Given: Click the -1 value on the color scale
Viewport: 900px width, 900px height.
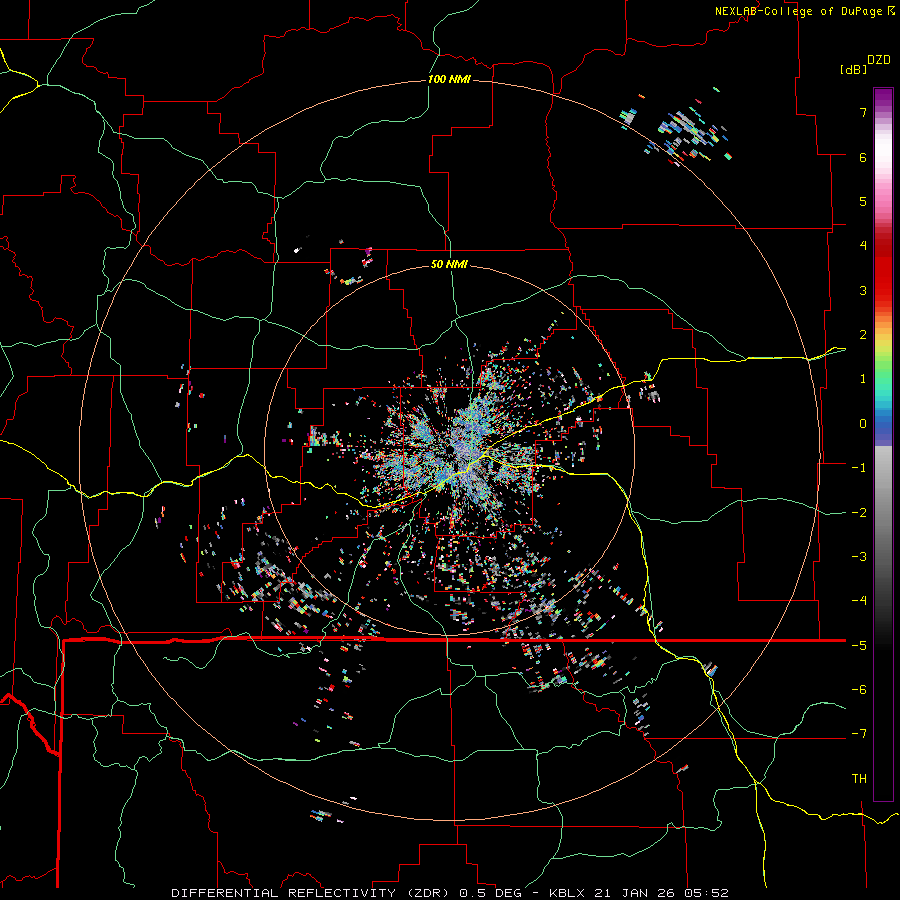Looking at the screenshot, I should 859,468.
